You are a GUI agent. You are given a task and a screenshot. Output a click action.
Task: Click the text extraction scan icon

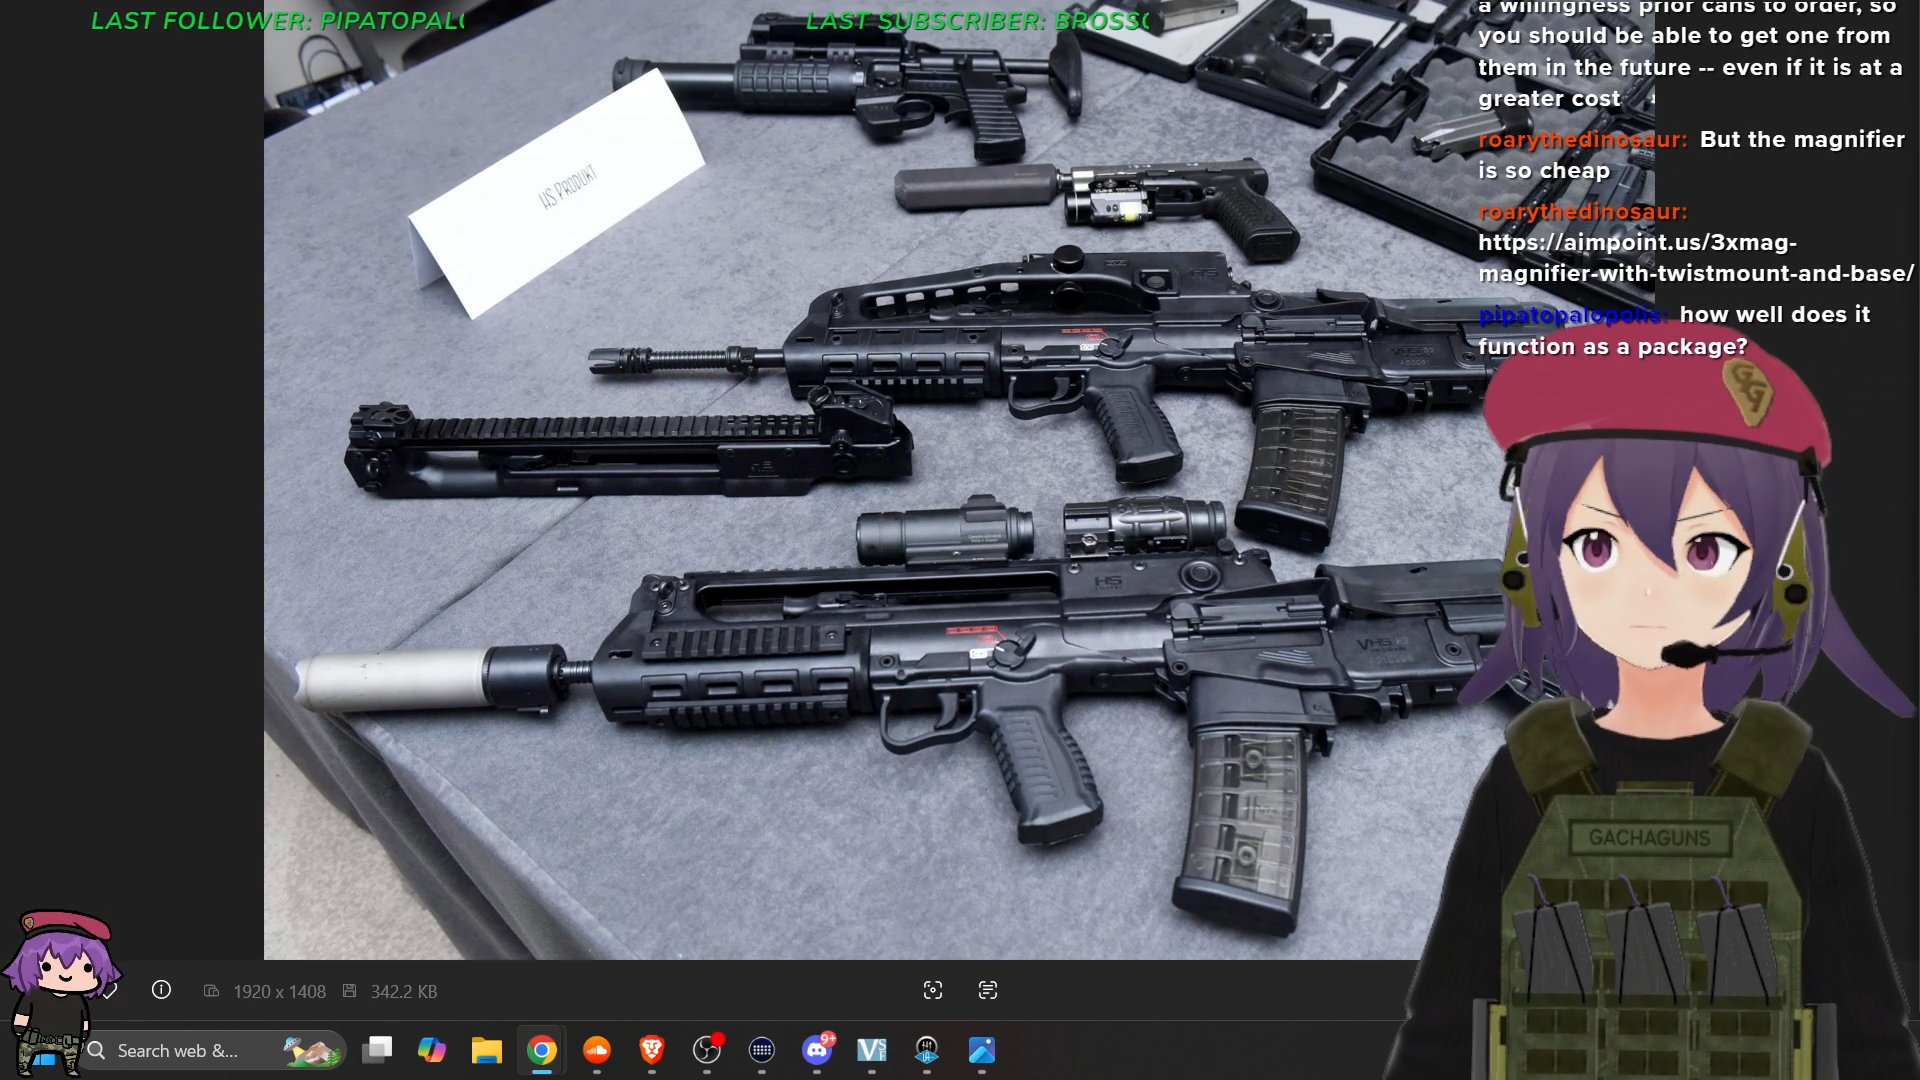988,990
